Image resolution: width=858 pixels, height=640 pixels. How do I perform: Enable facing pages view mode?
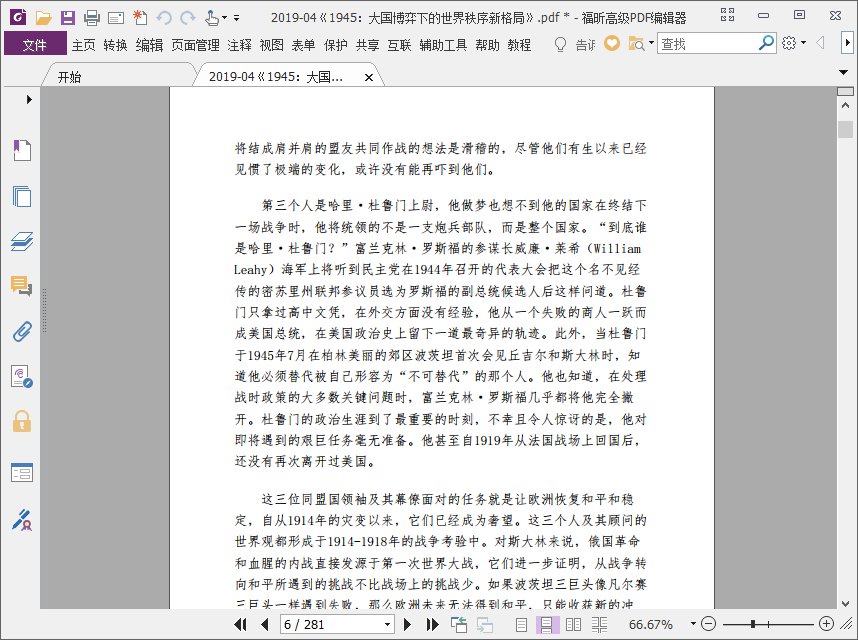[x=573, y=624]
